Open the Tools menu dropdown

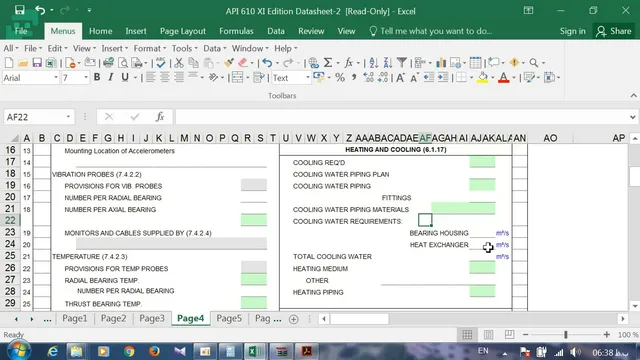(184, 48)
